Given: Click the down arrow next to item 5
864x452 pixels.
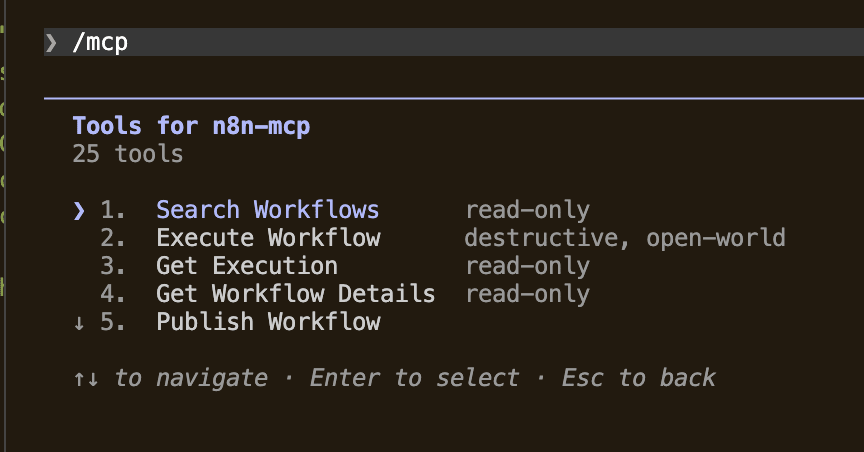Looking at the screenshot, I should coord(79,323).
